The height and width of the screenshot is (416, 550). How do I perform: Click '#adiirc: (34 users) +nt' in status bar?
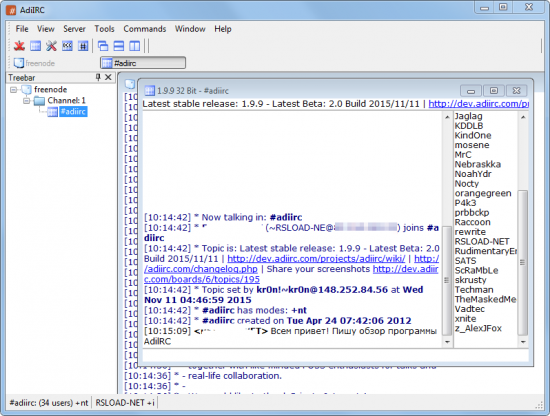49,403
